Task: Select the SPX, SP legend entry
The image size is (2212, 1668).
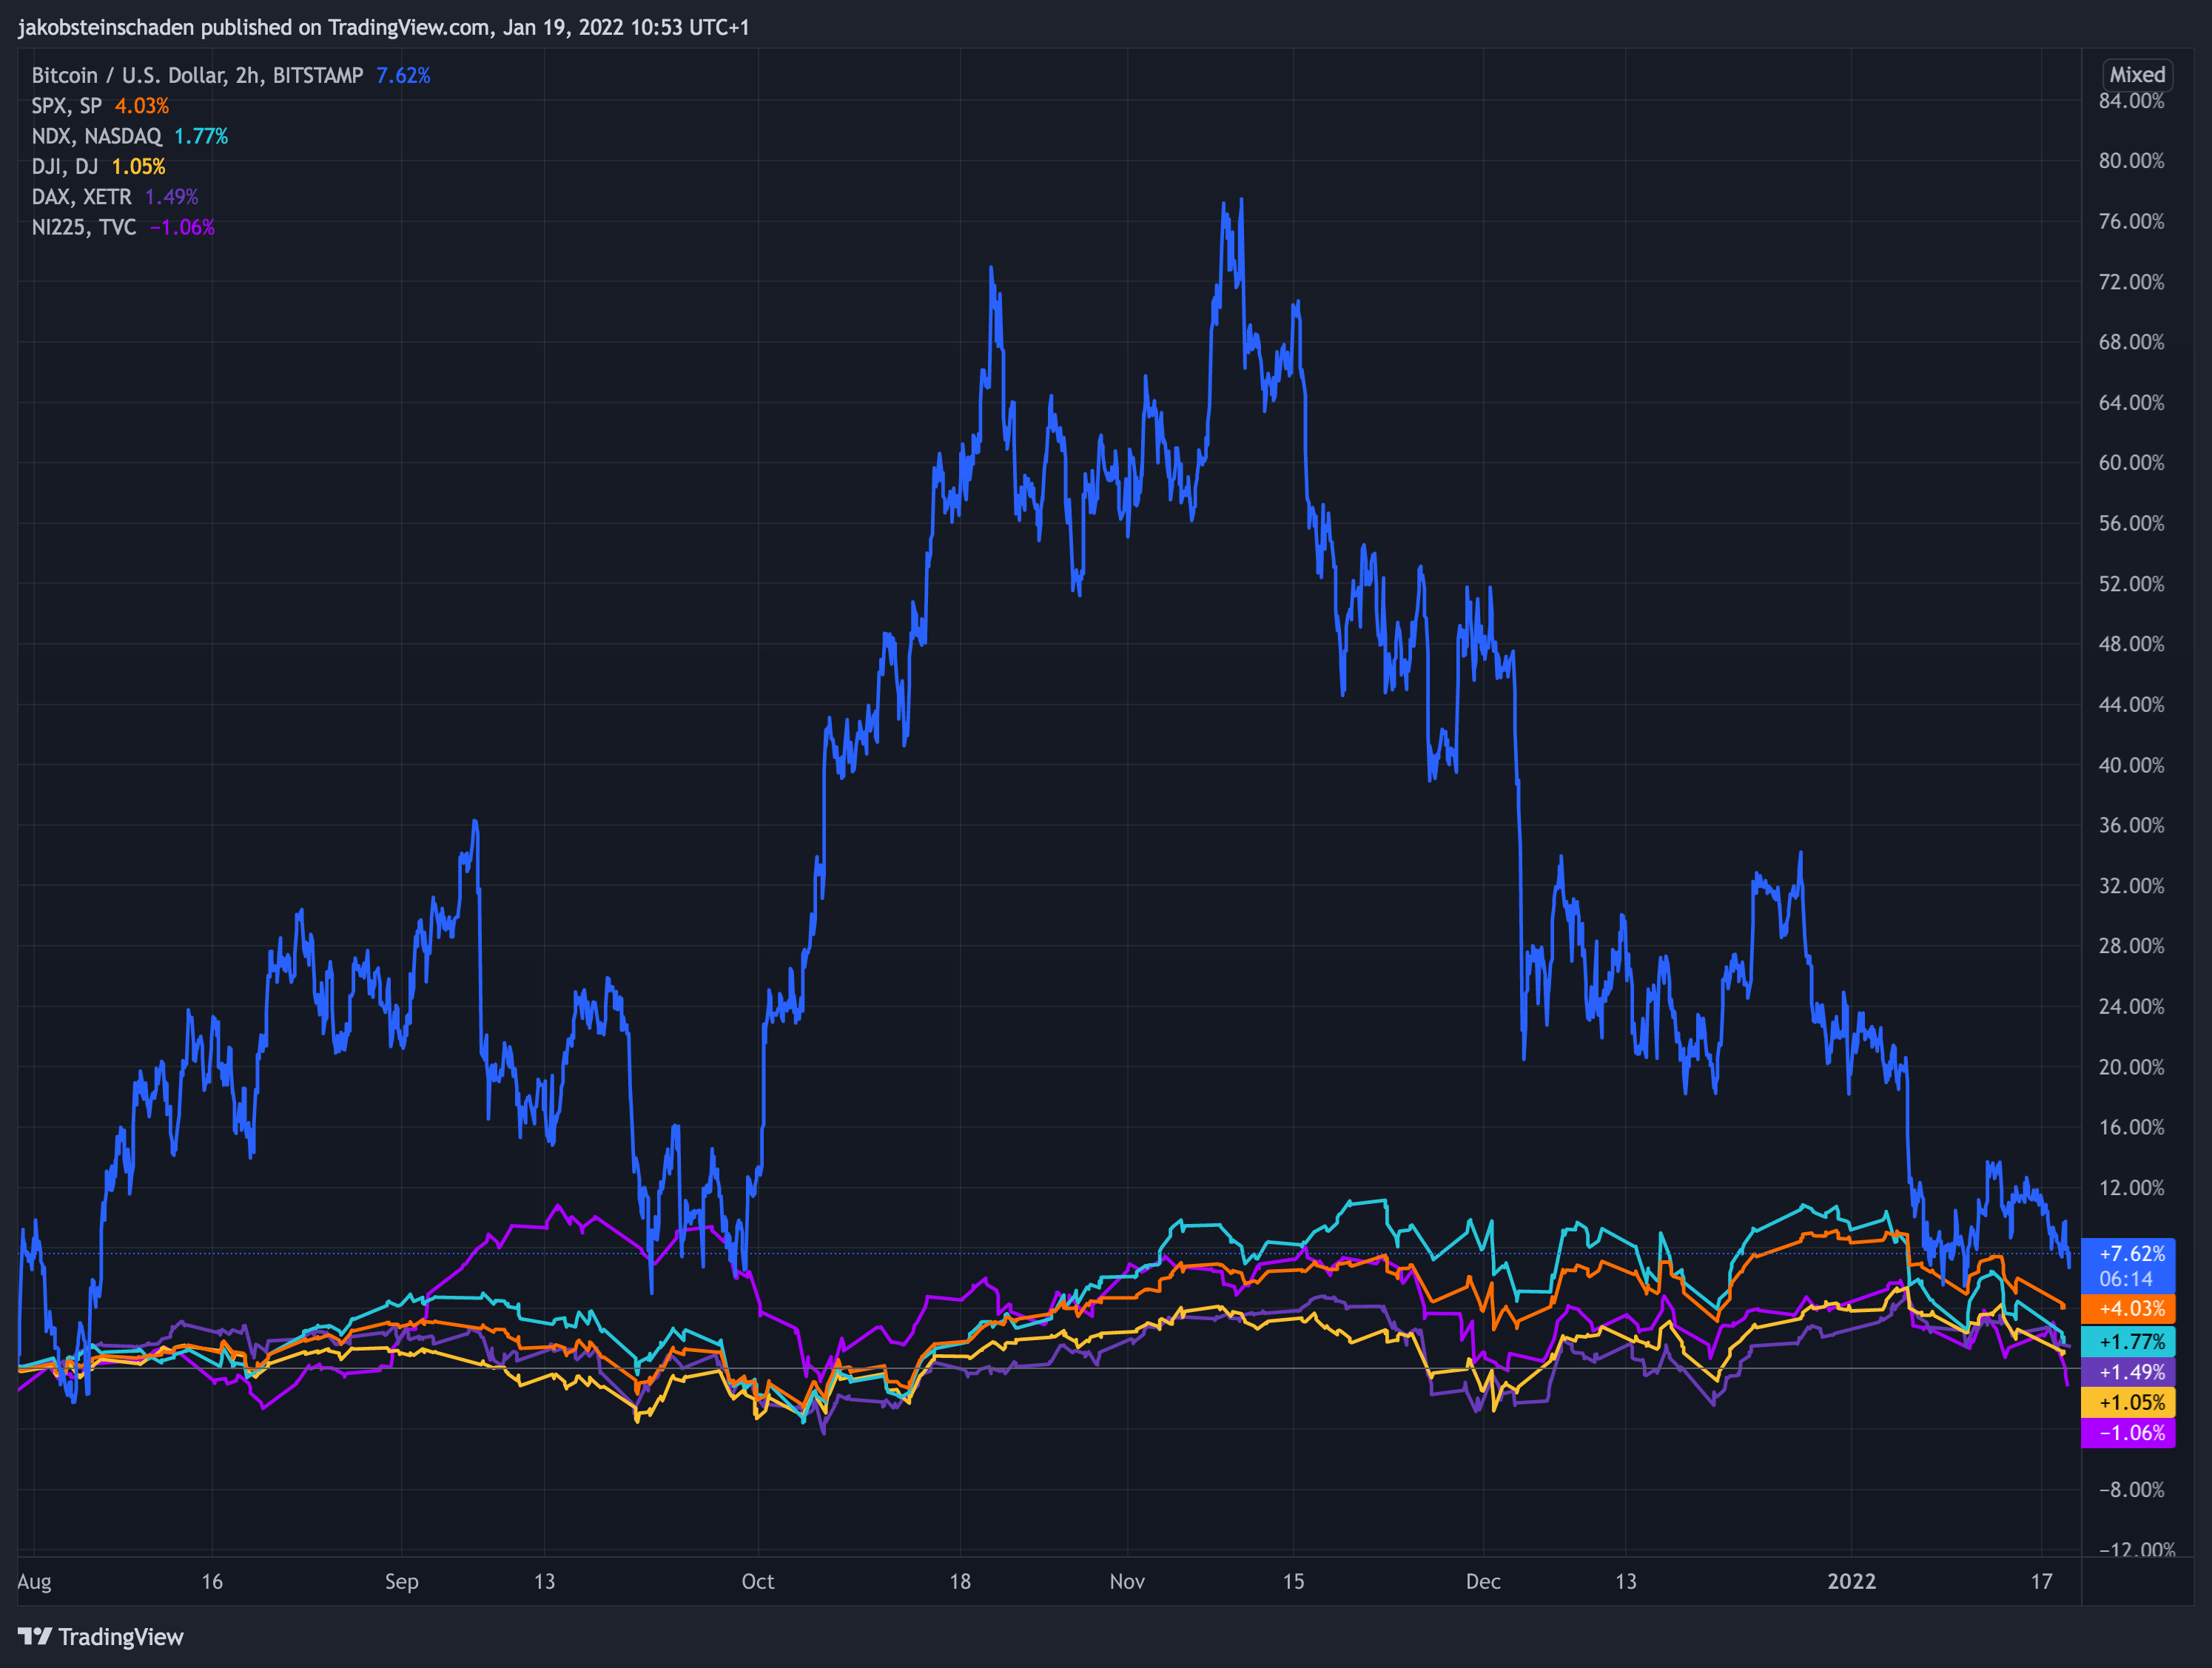Action: click(x=66, y=106)
